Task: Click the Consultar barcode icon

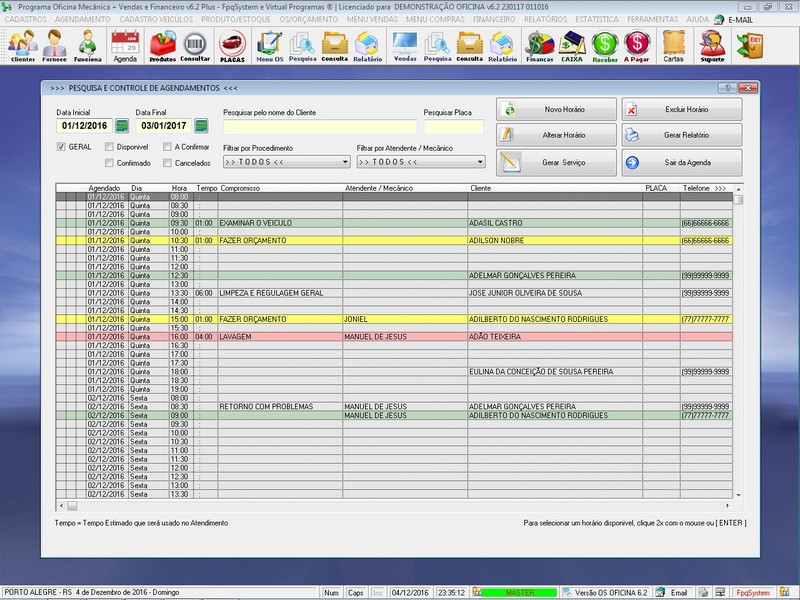Action: click(195, 46)
